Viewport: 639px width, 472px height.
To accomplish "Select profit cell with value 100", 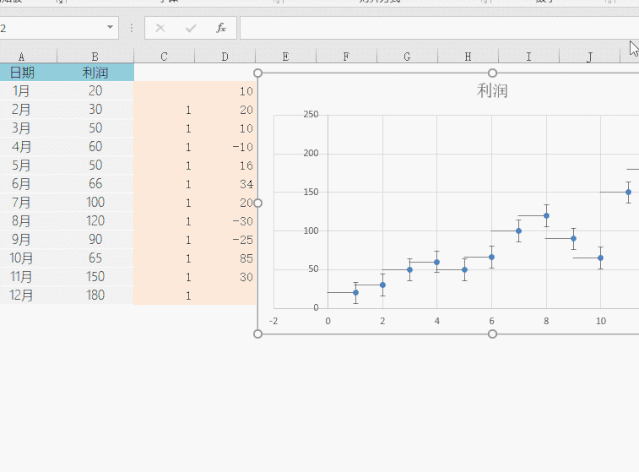I will (95, 202).
